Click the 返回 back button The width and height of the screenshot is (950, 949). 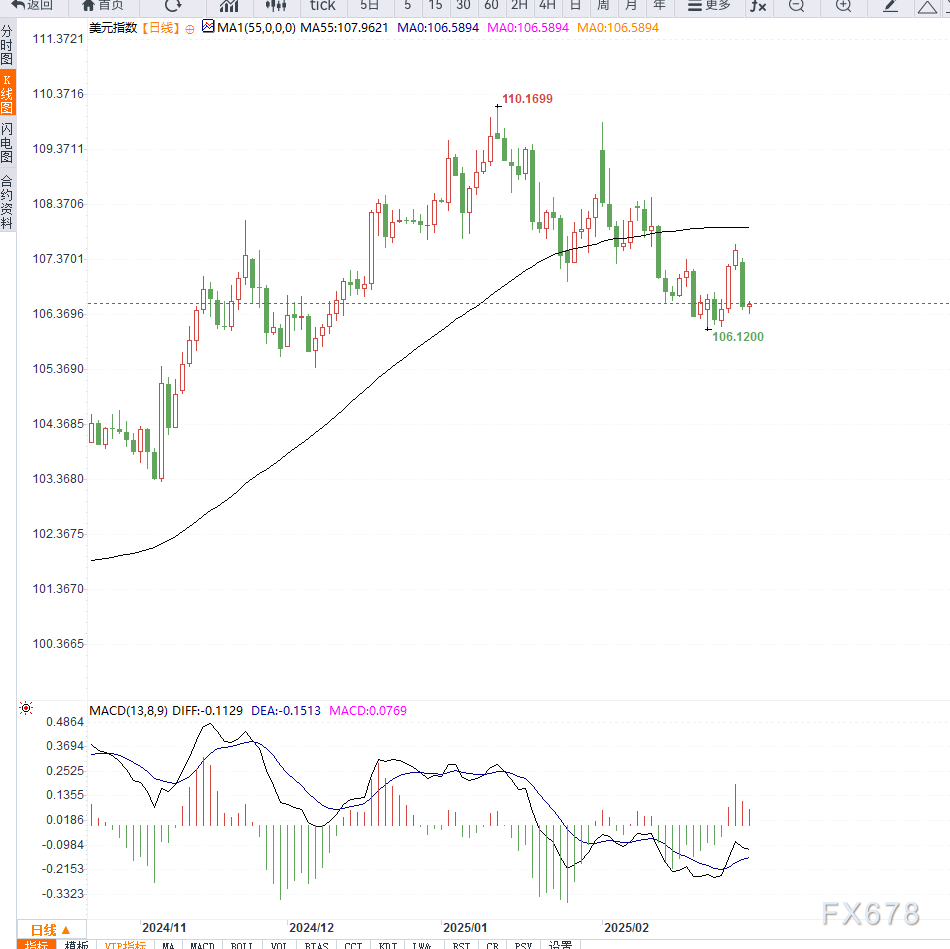[32, 5]
